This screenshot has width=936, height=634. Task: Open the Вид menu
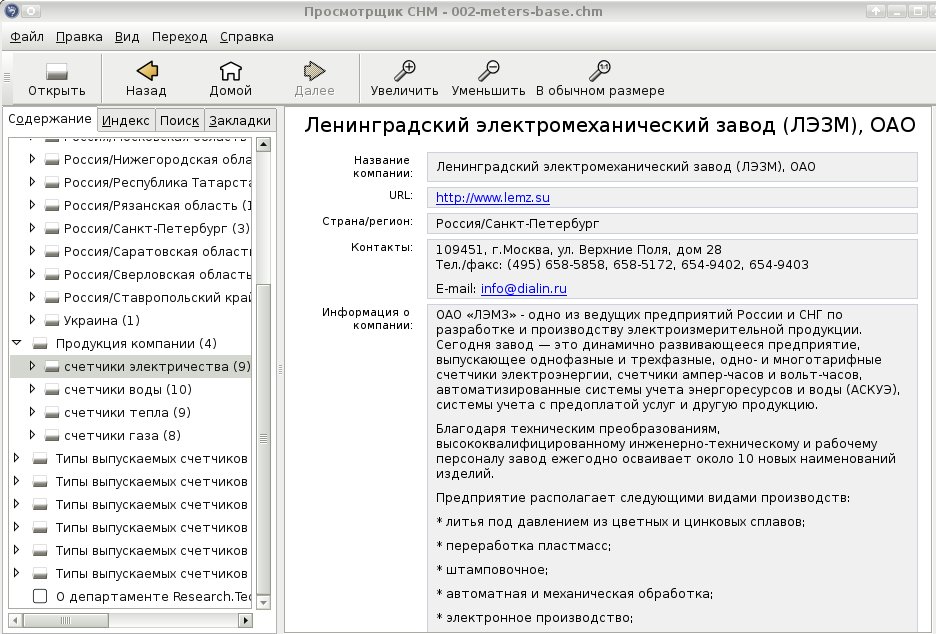127,37
